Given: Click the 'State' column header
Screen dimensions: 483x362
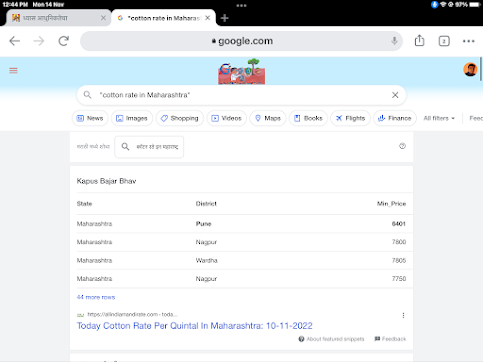Looking at the screenshot, I should coord(84,204).
